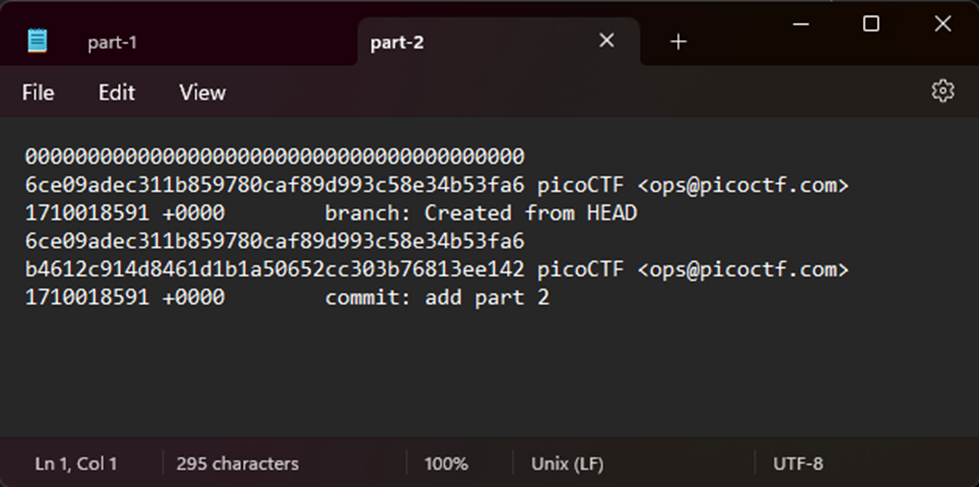Image resolution: width=979 pixels, height=487 pixels.
Task: Close the Notepad window
Action: coord(942,24)
